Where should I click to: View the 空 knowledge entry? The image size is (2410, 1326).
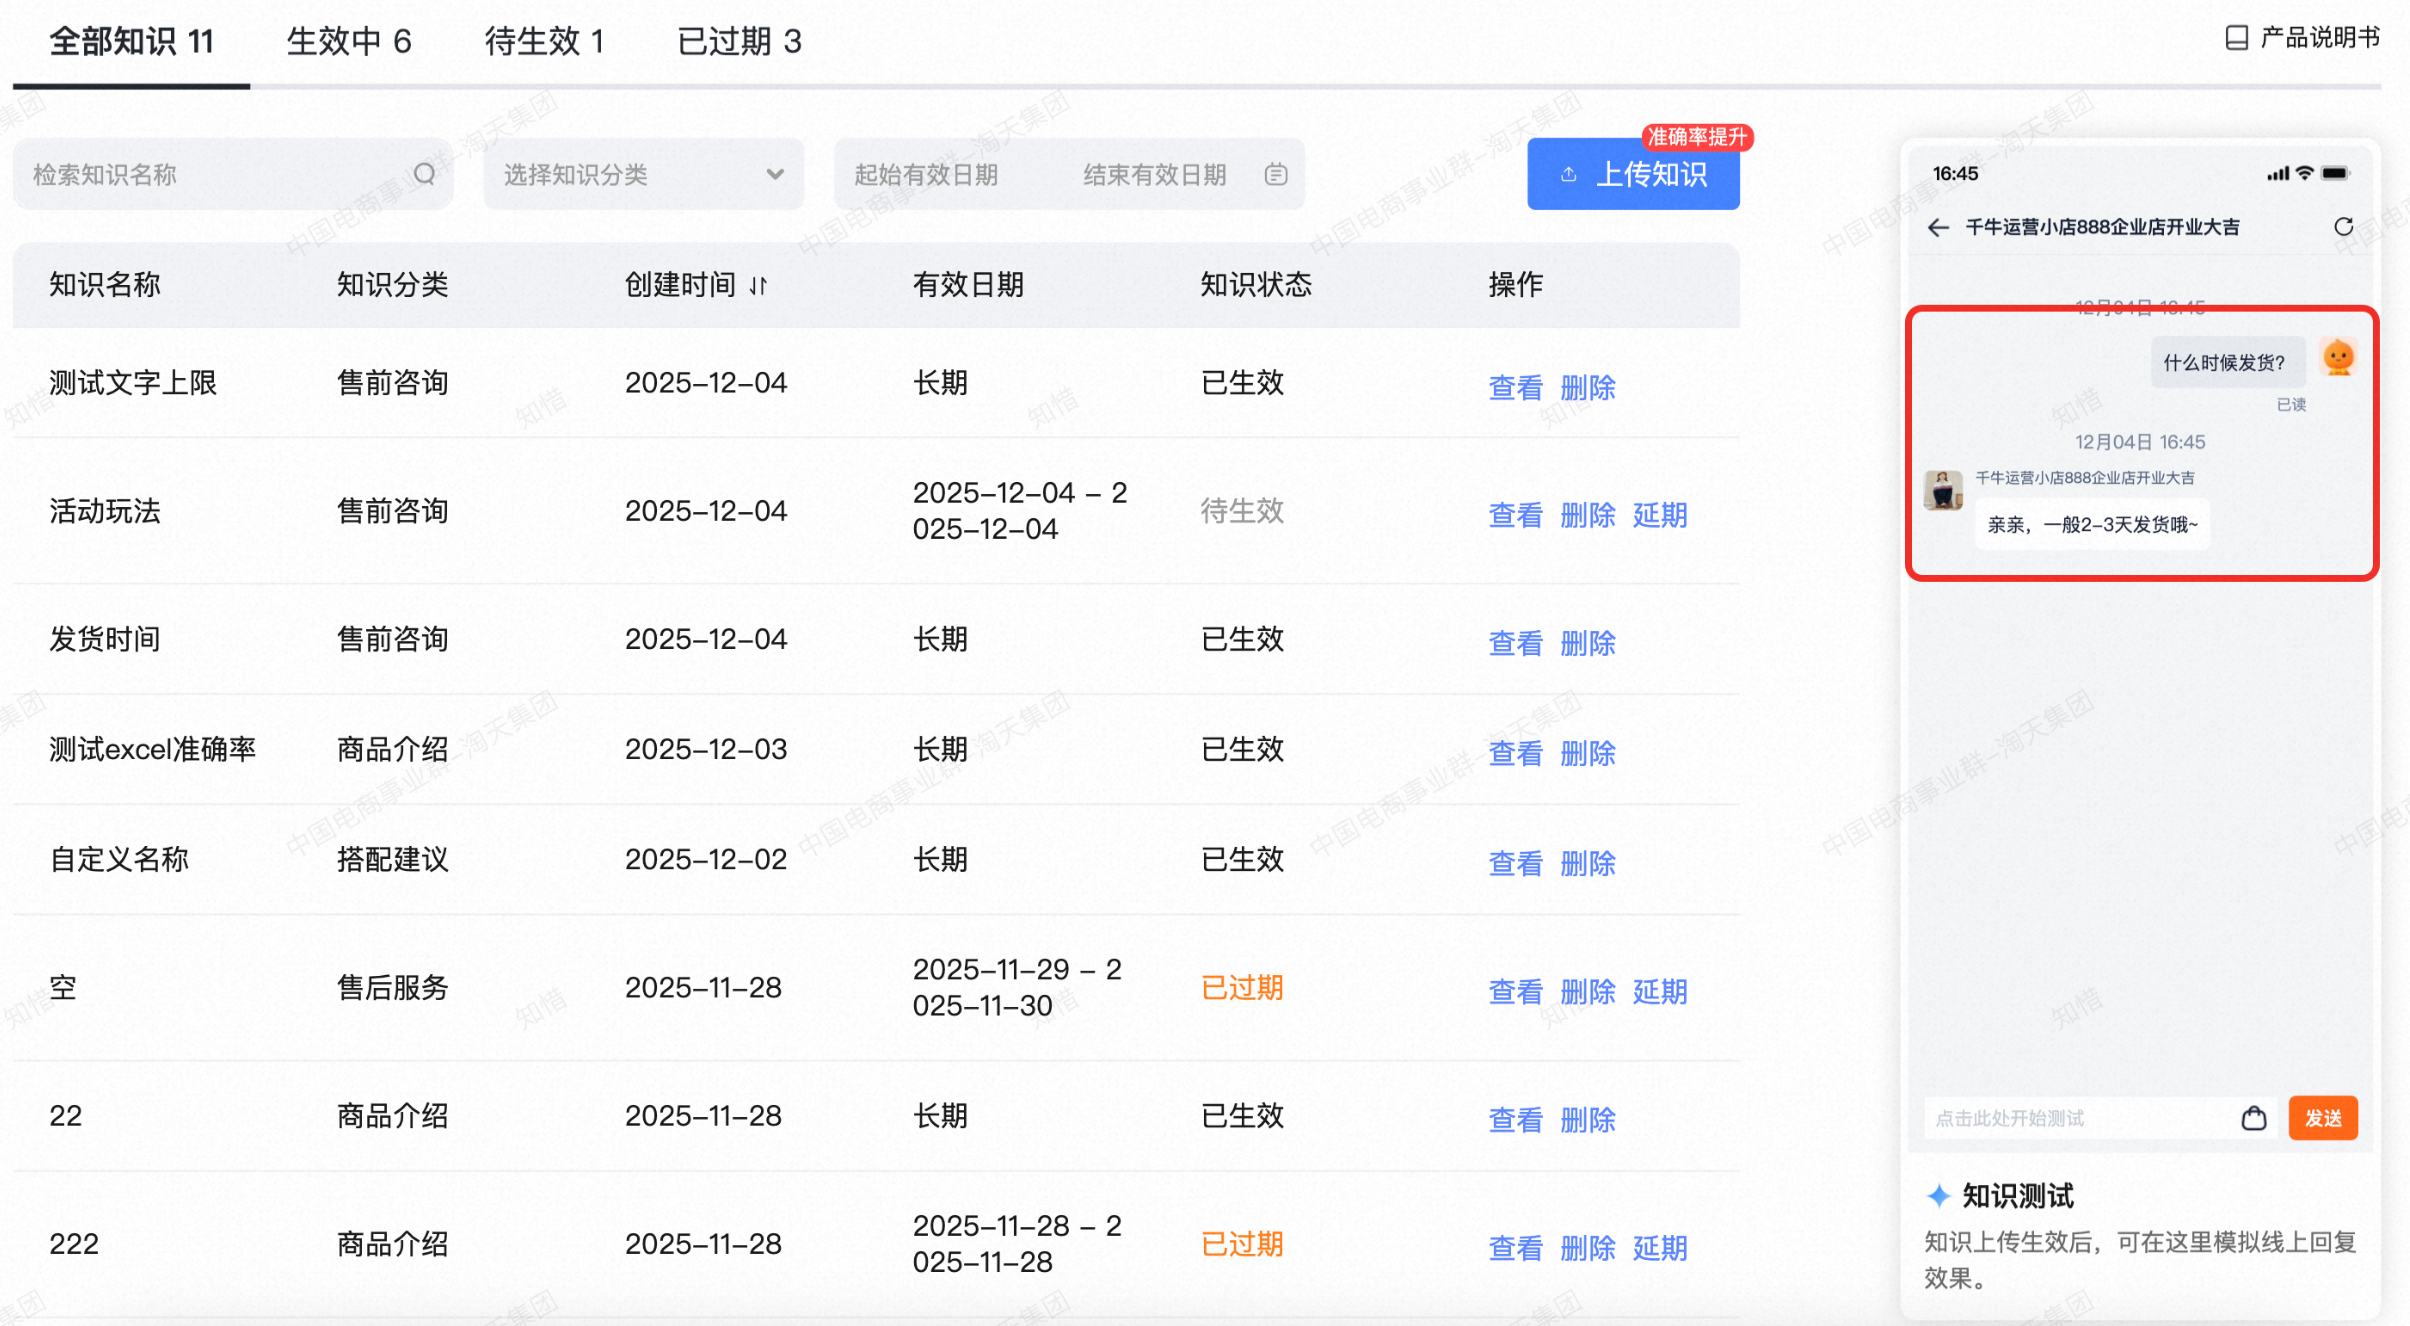[x=1515, y=991]
